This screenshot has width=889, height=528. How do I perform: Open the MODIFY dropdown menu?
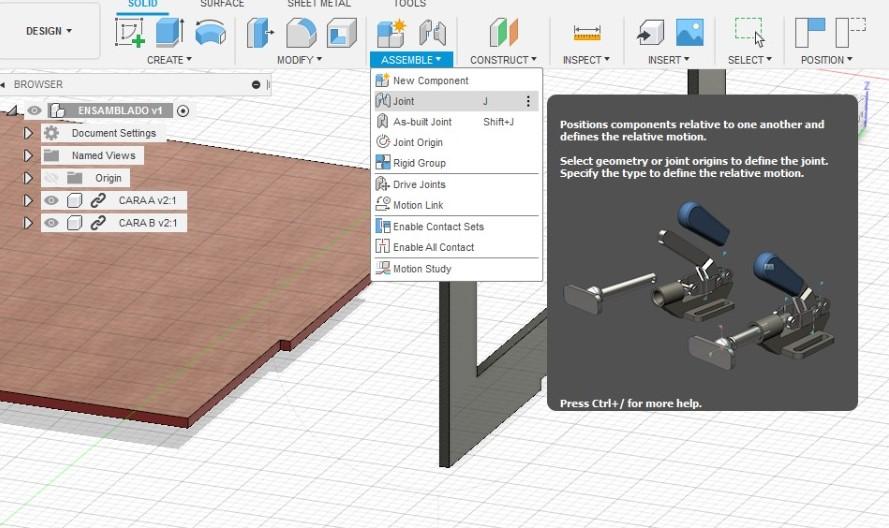click(299, 60)
